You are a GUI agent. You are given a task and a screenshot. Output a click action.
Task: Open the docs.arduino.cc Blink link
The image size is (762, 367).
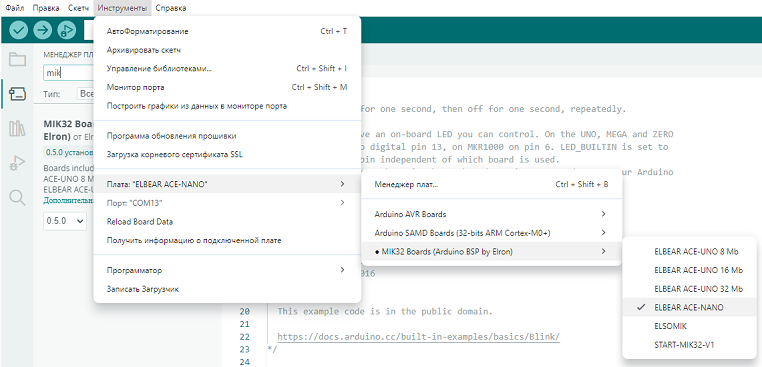point(419,337)
